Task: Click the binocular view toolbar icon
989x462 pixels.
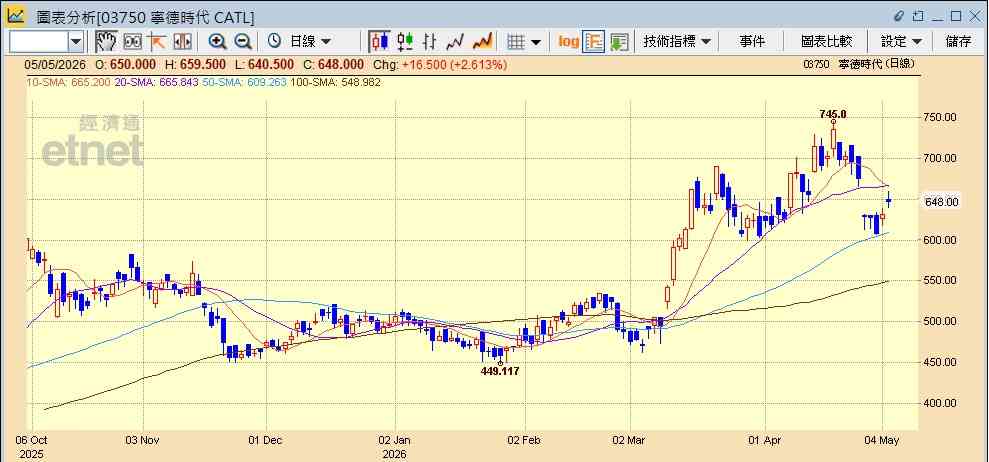Action: point(132,42)
